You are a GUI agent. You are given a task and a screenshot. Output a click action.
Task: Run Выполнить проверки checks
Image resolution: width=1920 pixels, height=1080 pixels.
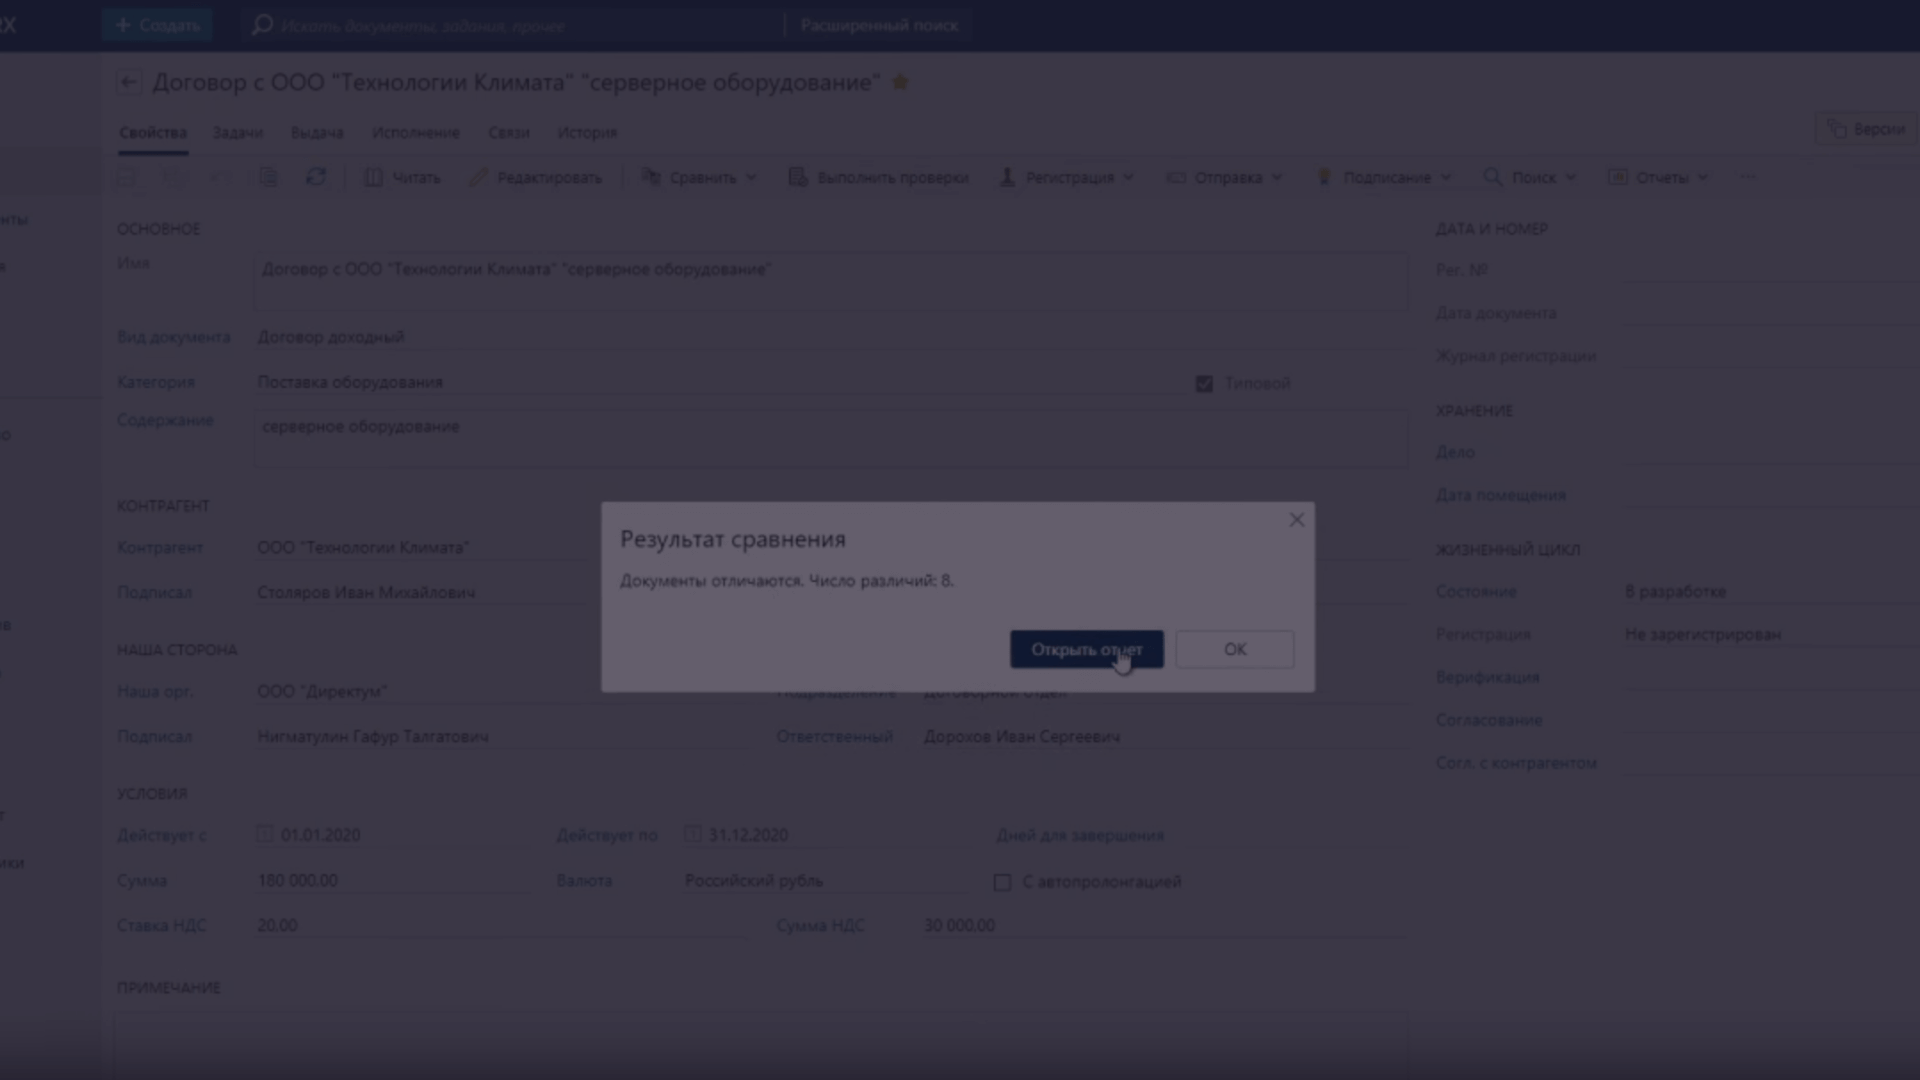click(878, 177)
